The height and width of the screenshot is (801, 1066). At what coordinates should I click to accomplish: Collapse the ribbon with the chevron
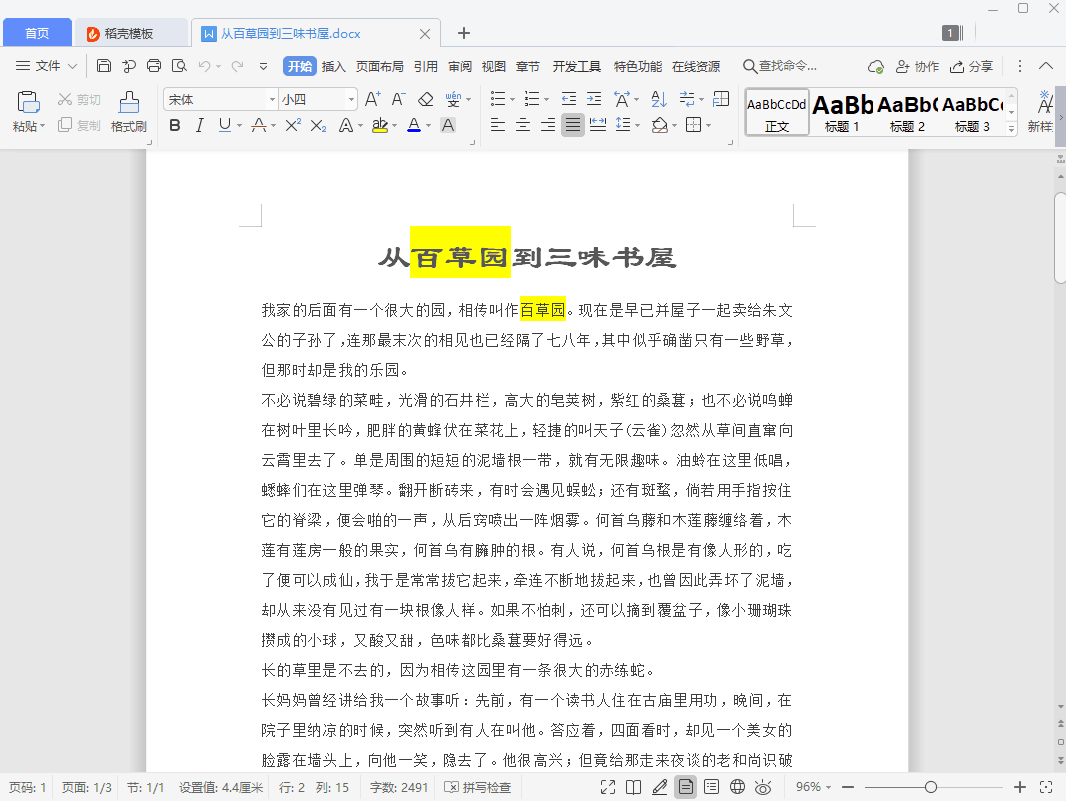1046,66
